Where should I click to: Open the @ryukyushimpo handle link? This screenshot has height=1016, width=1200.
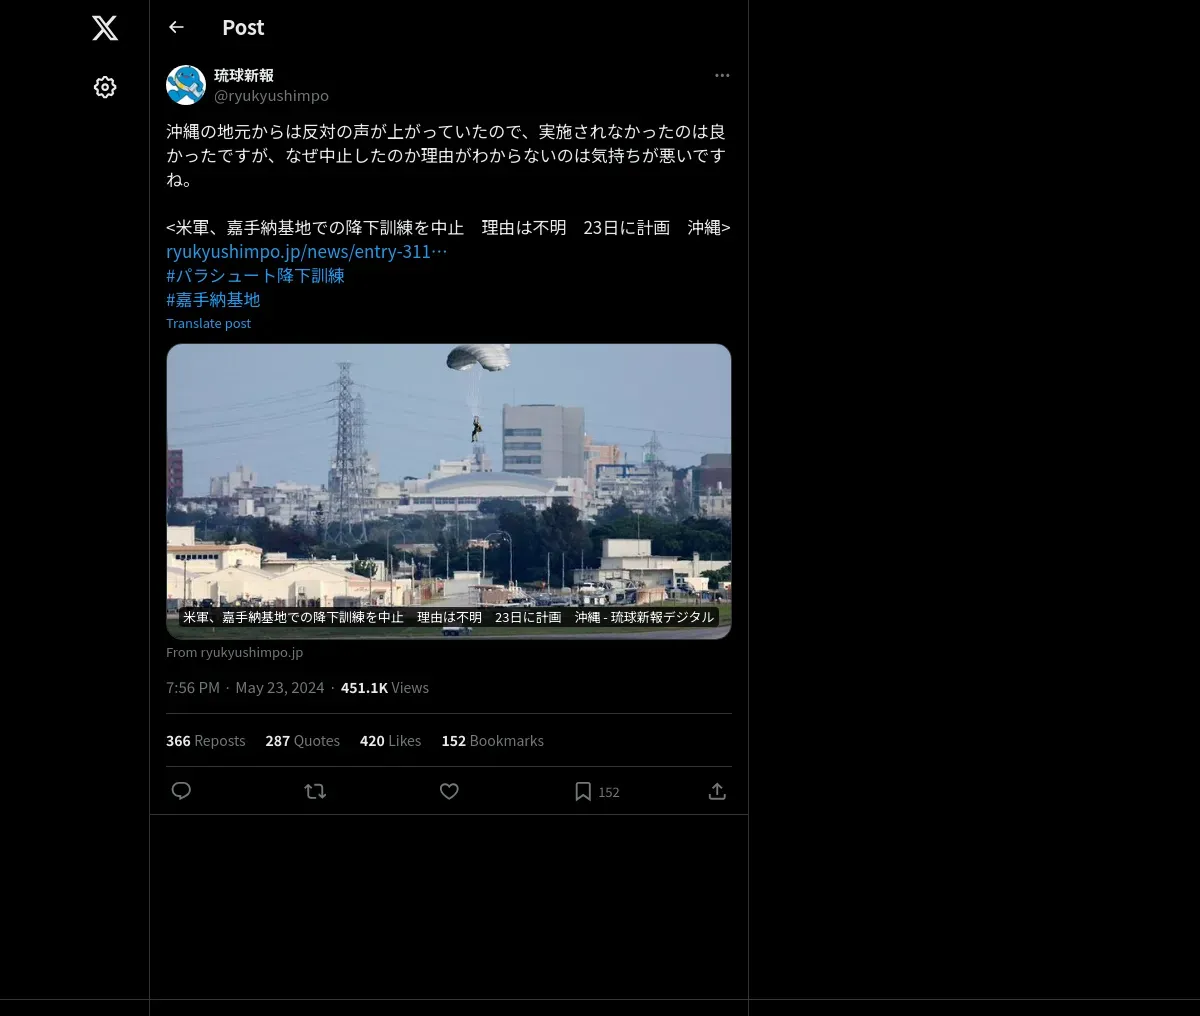tap(271, 95)
